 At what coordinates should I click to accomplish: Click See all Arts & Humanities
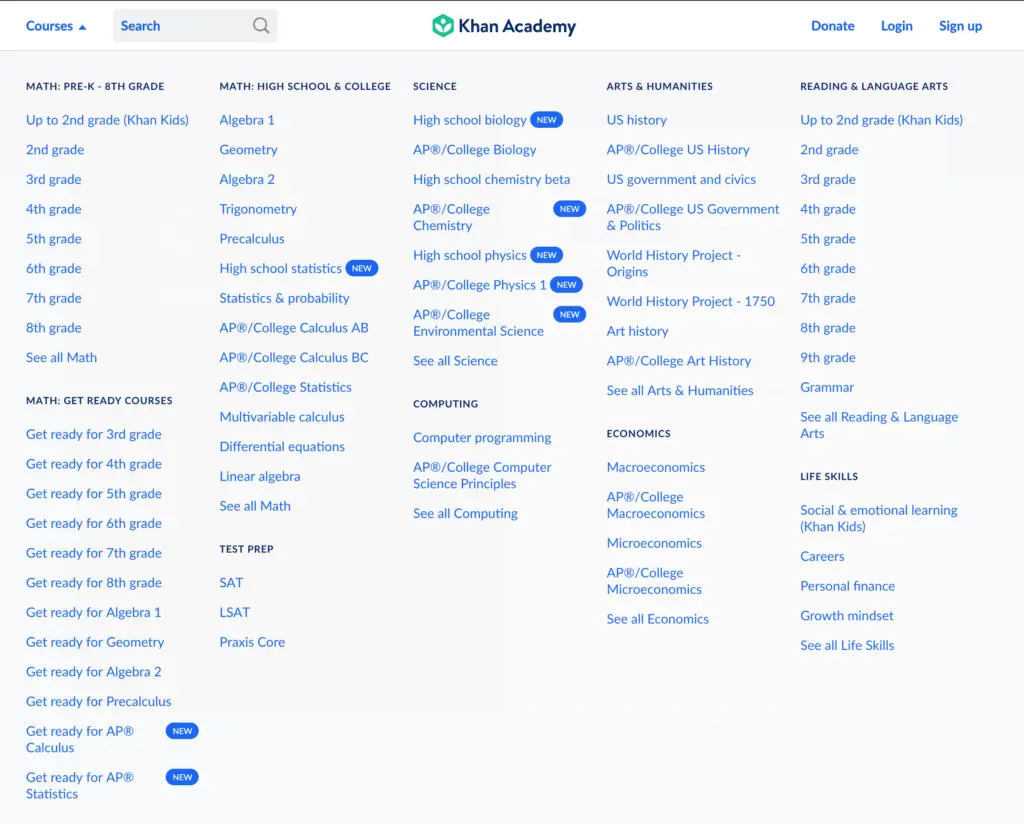[680, 390]
